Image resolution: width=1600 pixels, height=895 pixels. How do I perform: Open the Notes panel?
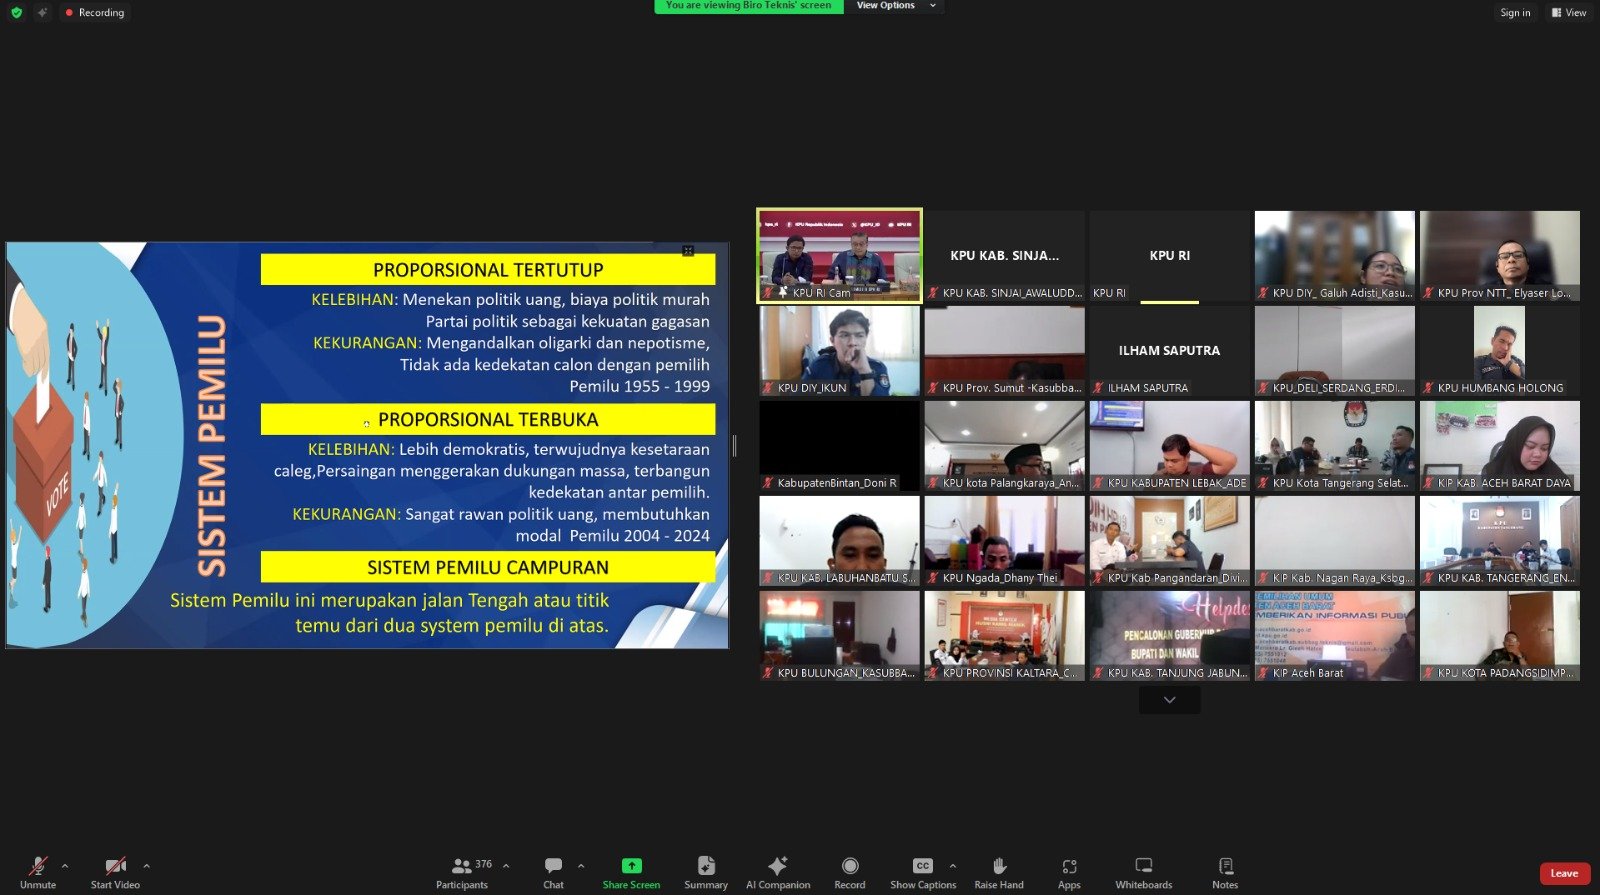pyautogui.click(x=1225, y=871)
